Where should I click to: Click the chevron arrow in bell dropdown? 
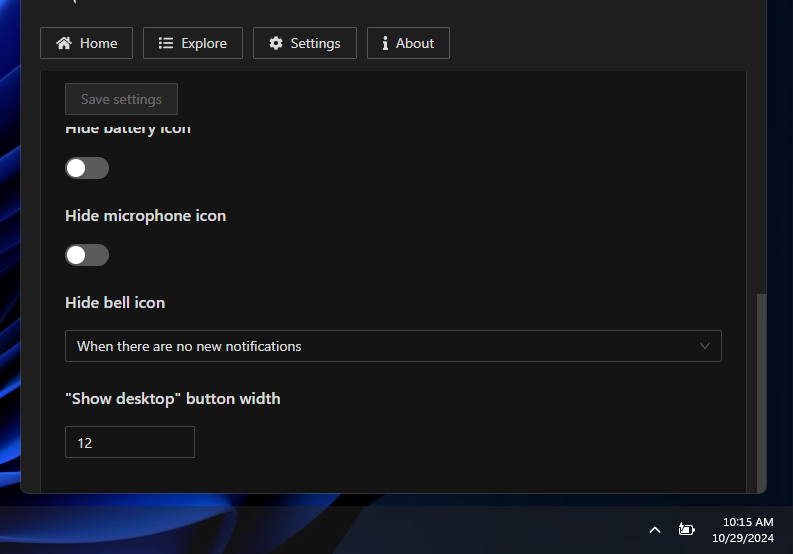click(704, 346)
